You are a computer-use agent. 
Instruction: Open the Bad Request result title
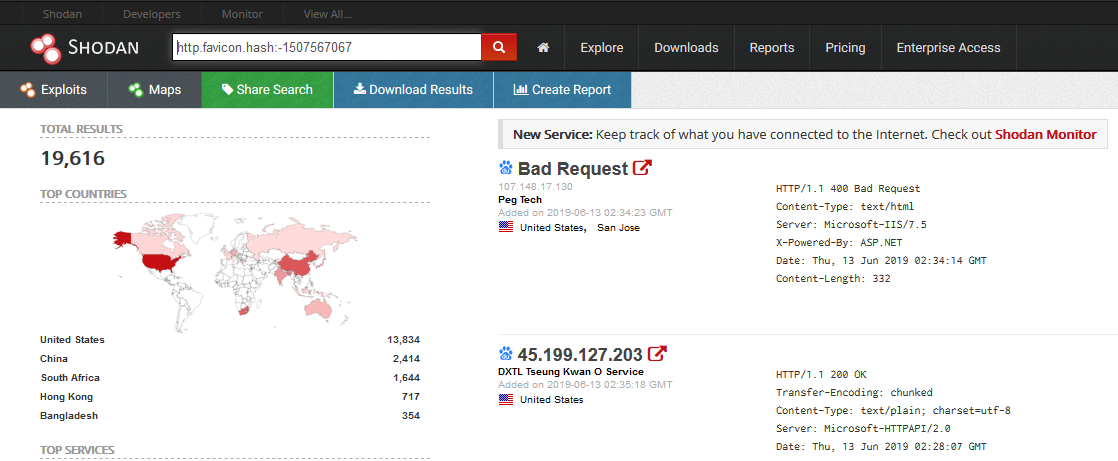point(573,169)
